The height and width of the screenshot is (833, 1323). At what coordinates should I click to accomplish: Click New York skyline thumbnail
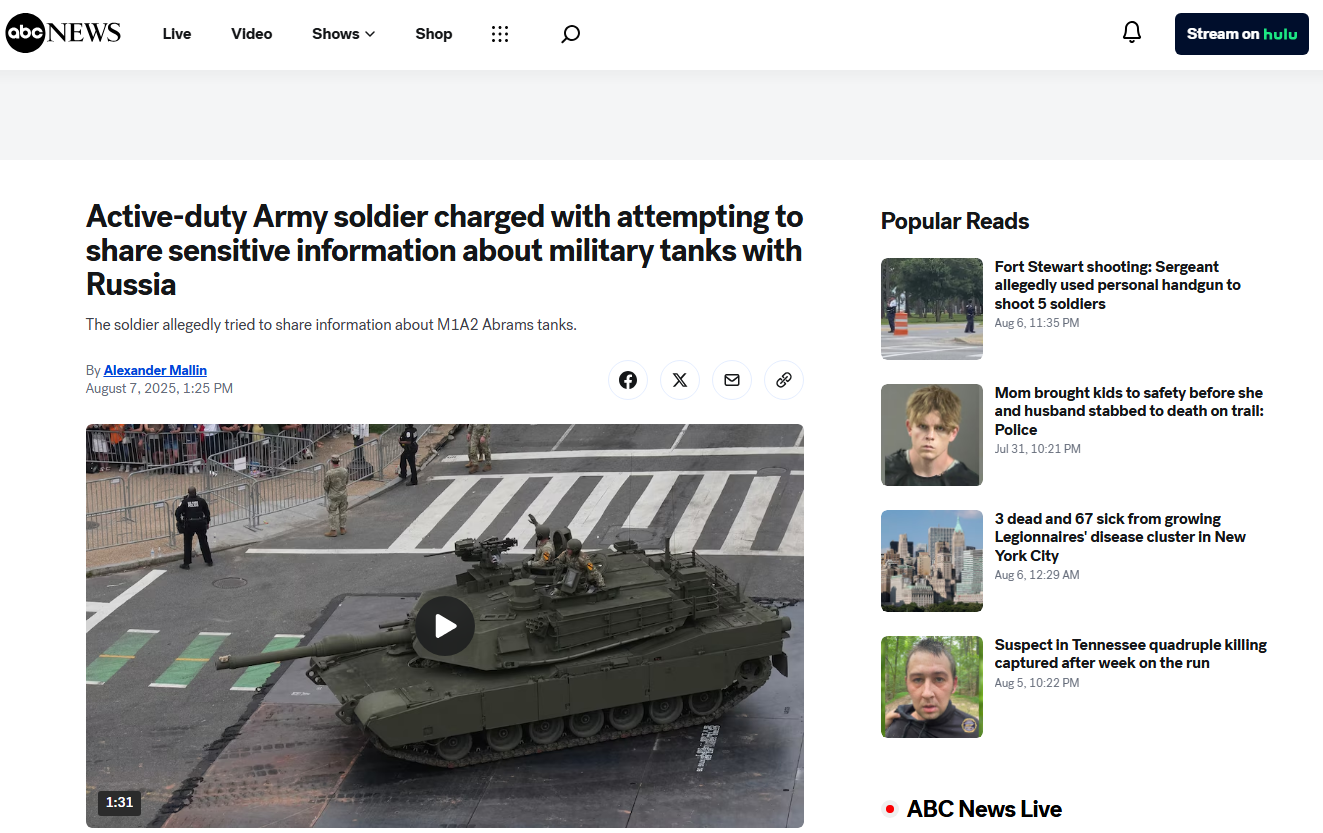pyautogui.click(x=932, y=561)
